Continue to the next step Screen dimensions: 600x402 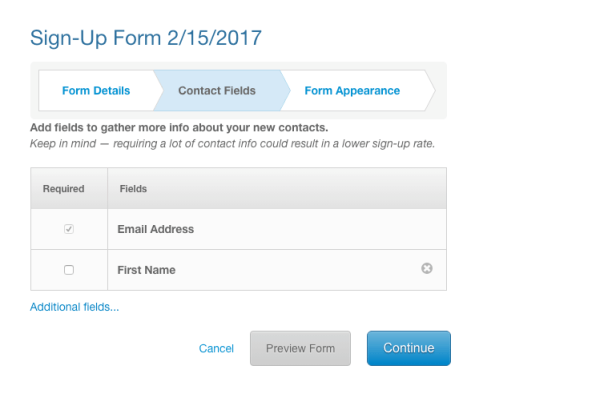click(x=408, y=348)
